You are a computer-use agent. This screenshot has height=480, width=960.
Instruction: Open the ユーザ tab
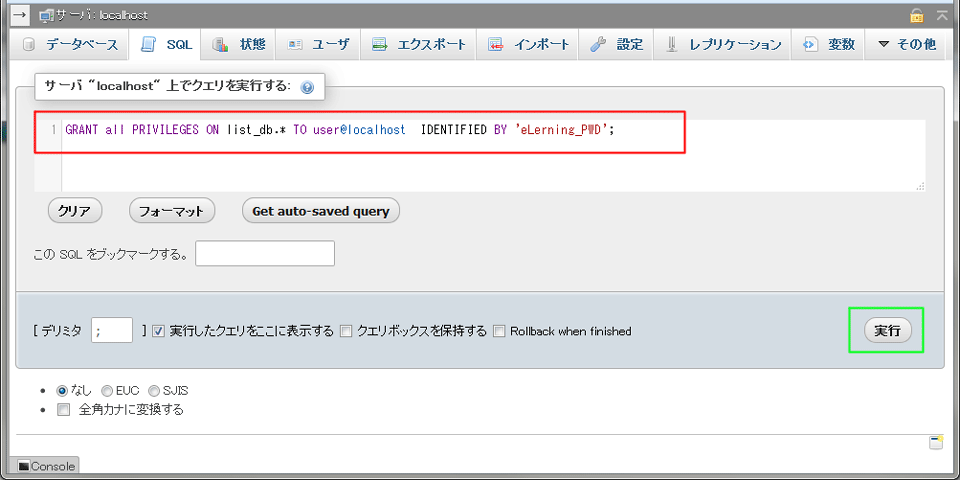(319, 45)
